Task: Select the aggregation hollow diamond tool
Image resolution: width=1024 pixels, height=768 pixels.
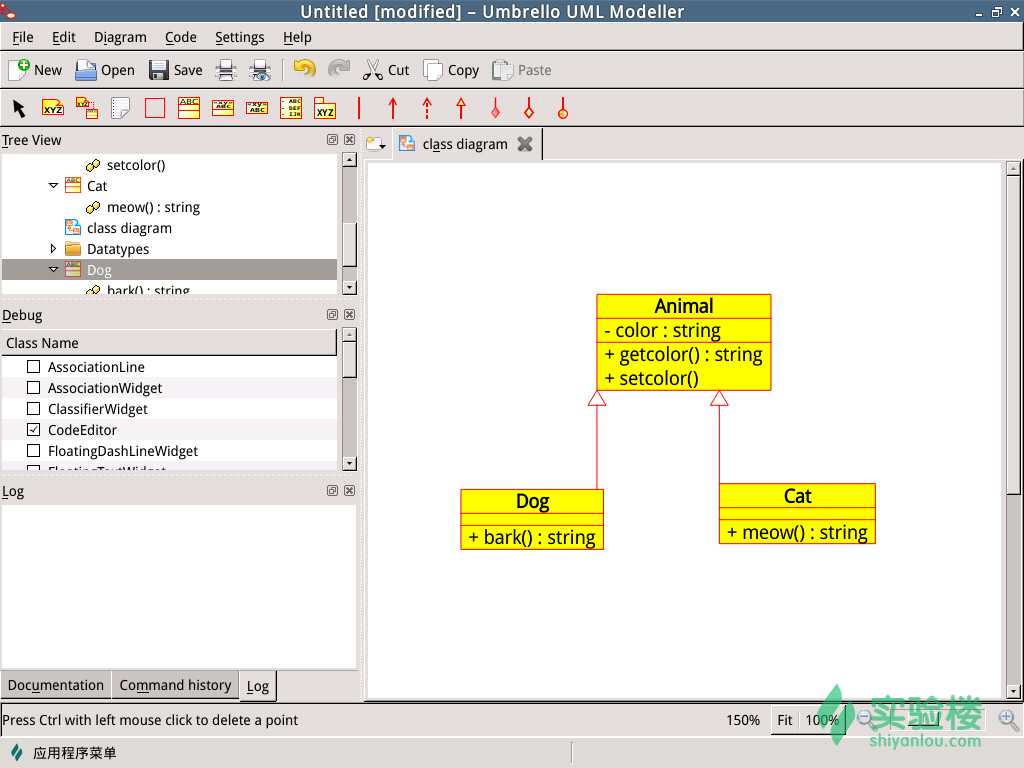Action: pyautogui.click(x=529, y=108)
